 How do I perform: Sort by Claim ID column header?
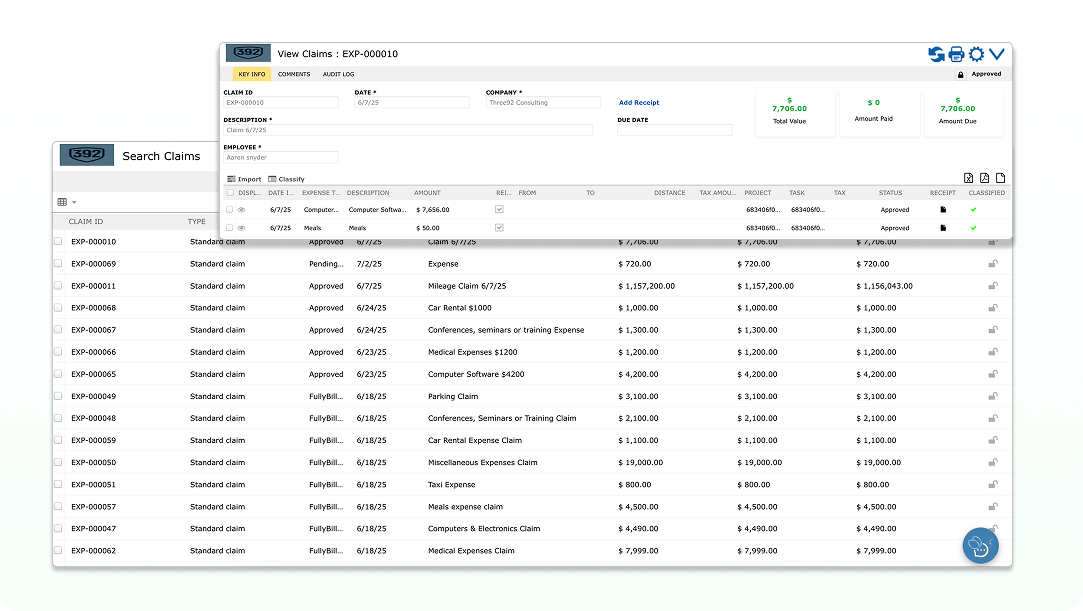pos(86,222)
